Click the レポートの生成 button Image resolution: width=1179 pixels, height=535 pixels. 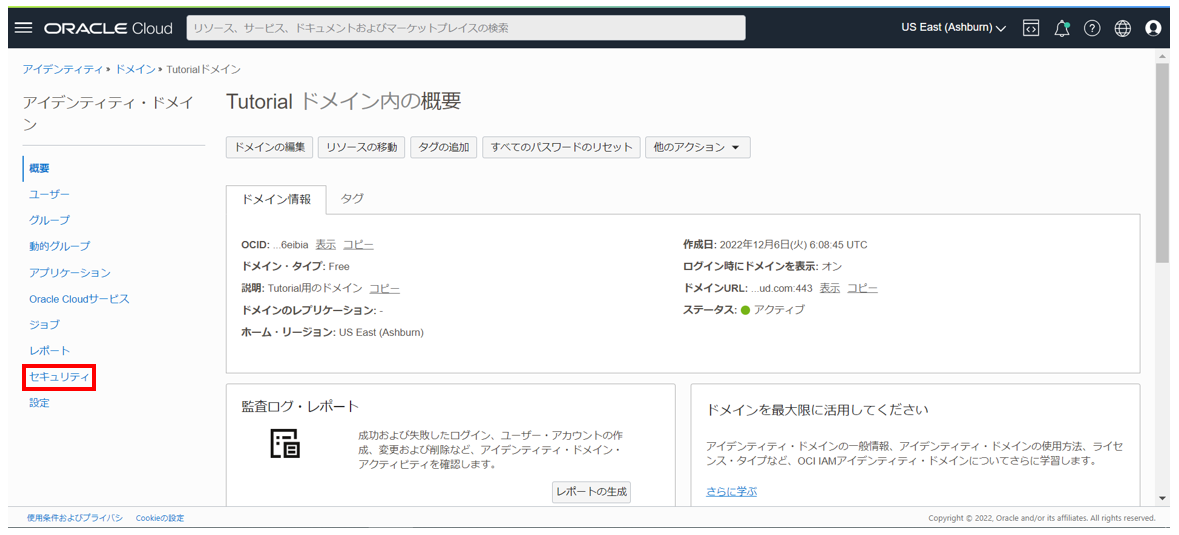coord(591,492)
